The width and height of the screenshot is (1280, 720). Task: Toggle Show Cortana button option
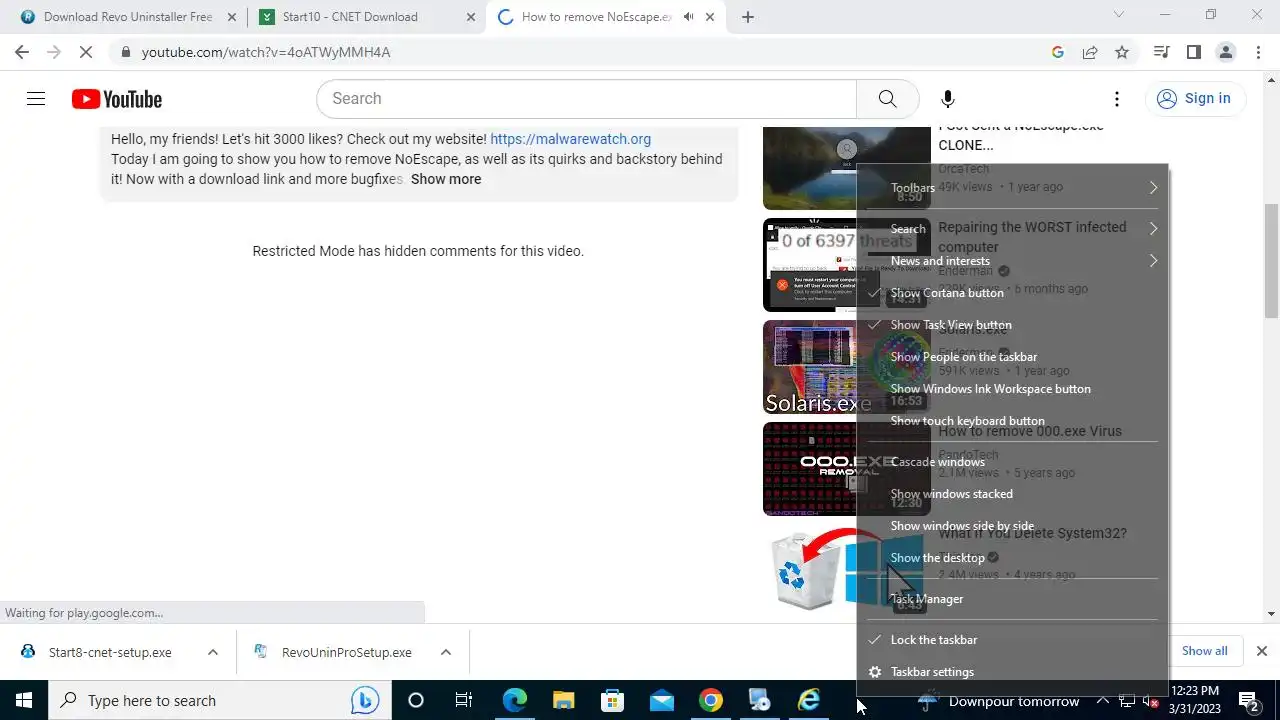(1013, 293)
